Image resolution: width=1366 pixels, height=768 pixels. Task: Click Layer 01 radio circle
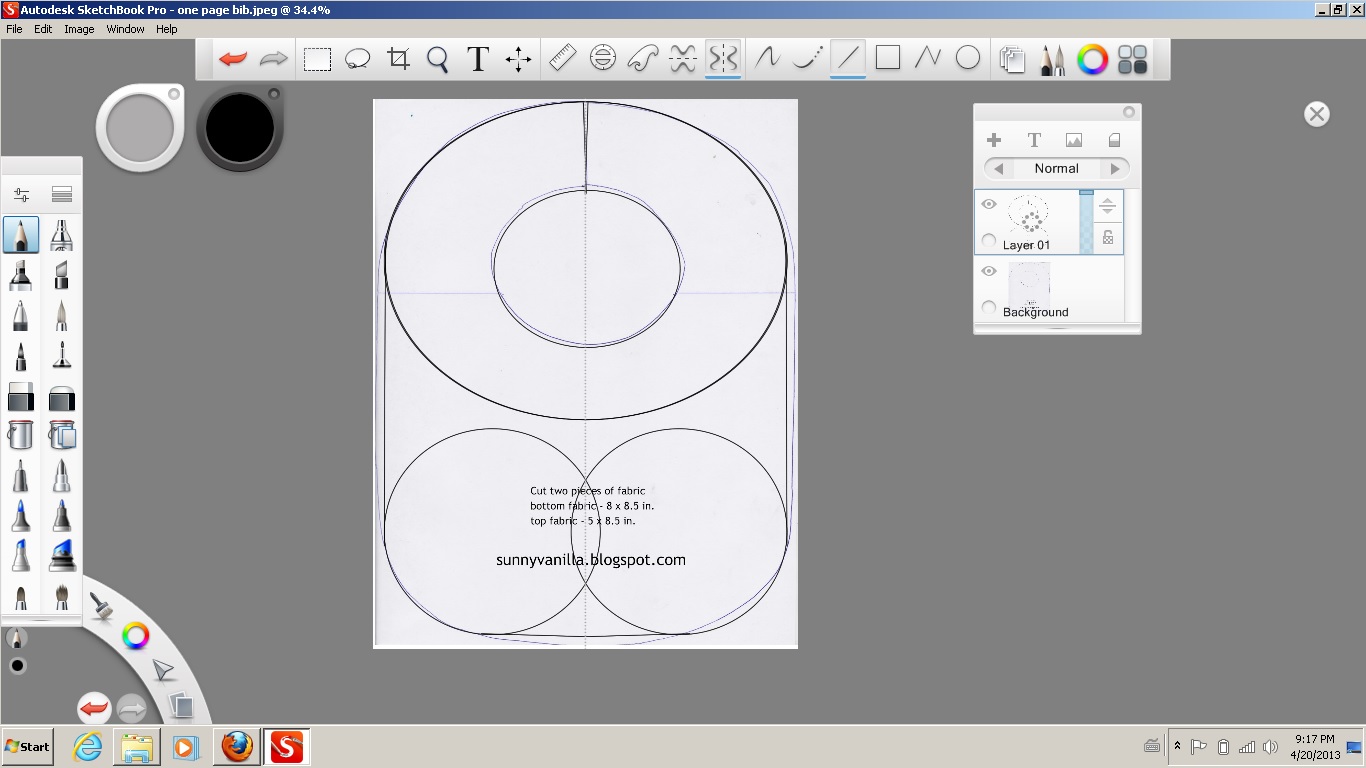[x=989, y=241]
